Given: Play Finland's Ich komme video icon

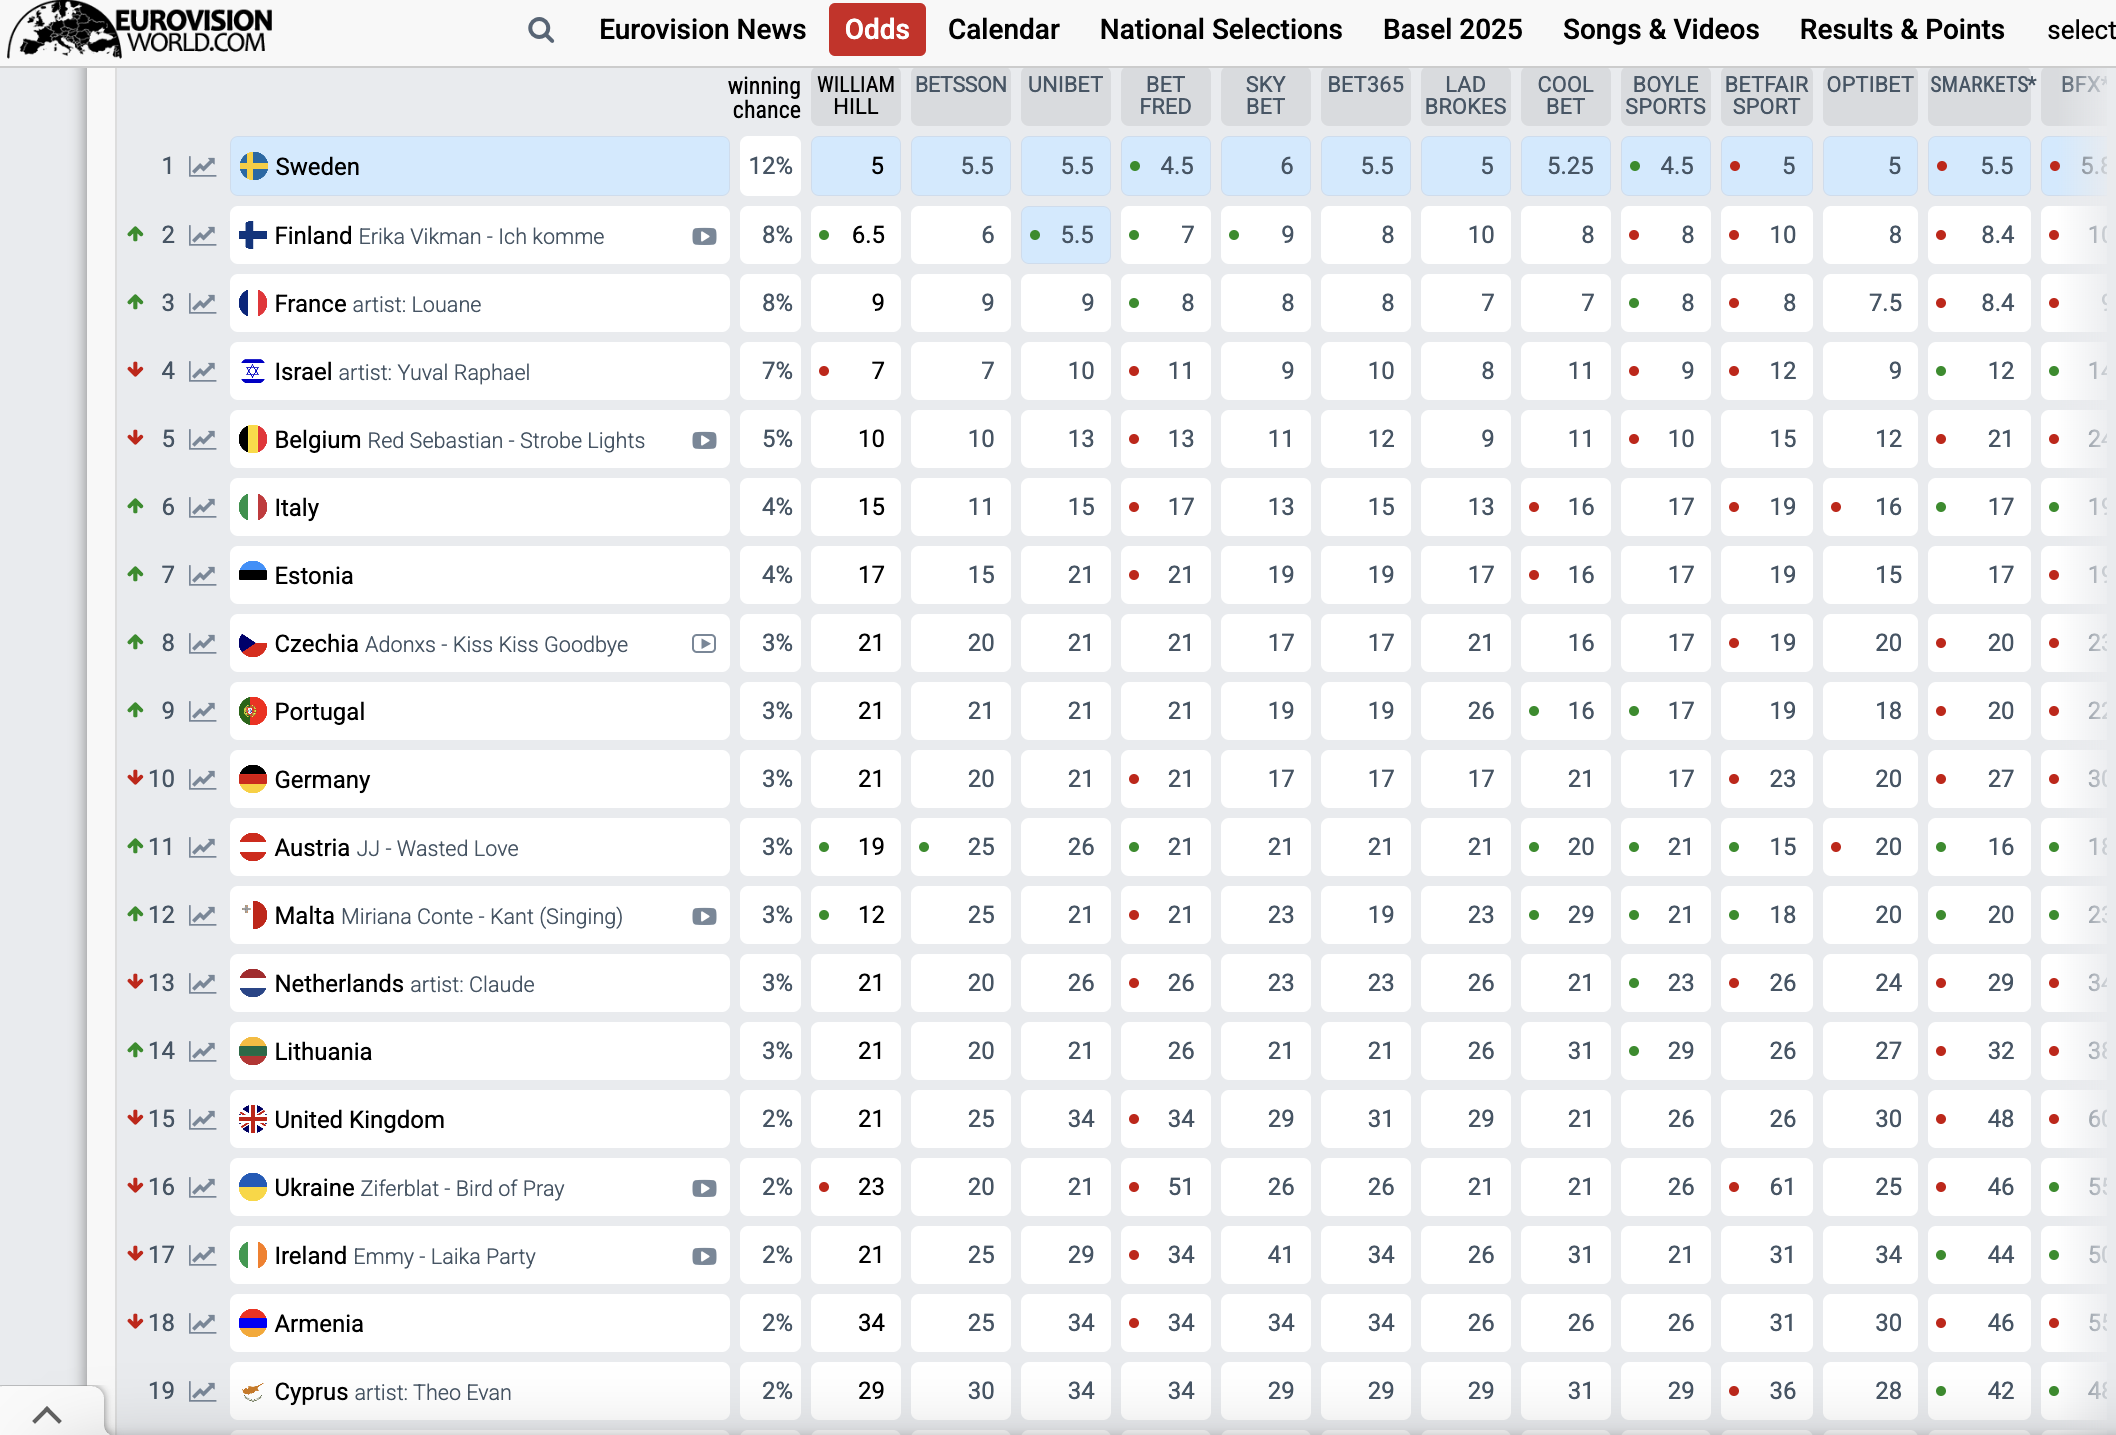Looking at the screenshot, I should click(x=704, y=237).
